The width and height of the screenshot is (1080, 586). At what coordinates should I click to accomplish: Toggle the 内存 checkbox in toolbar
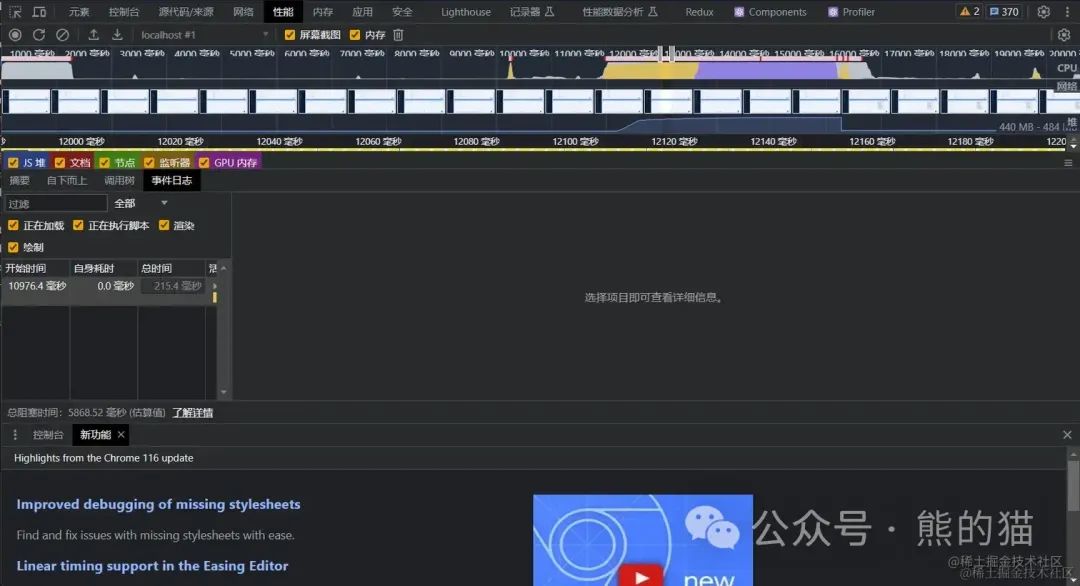(355, 34)
